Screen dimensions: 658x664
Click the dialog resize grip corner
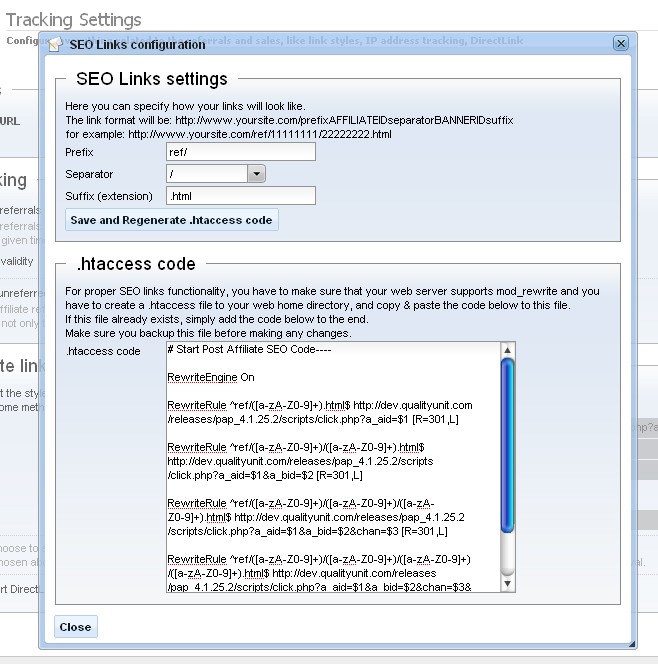pos(632,644)
